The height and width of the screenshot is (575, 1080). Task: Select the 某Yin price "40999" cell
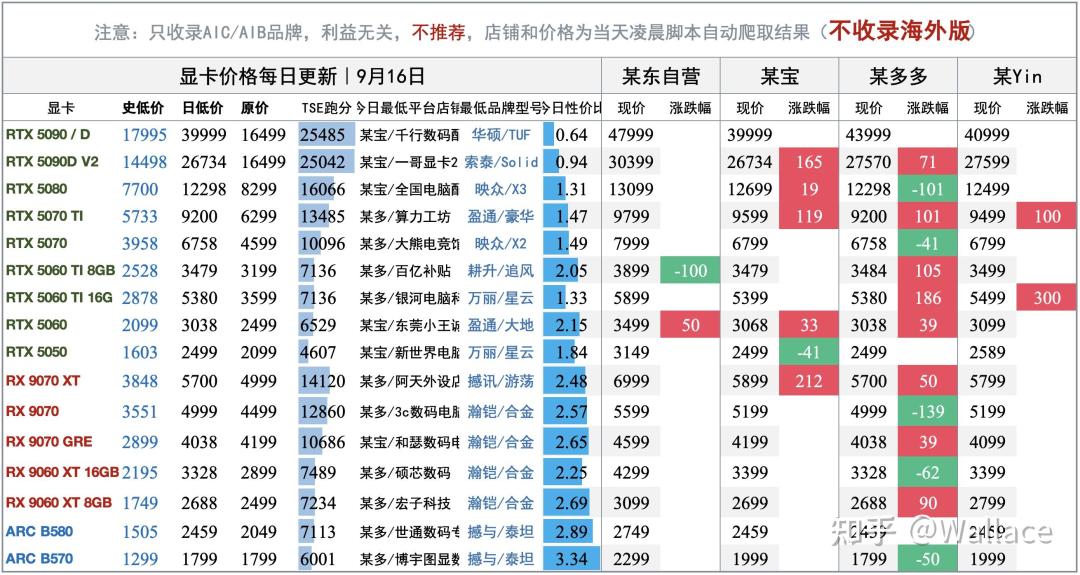(986, 135)
